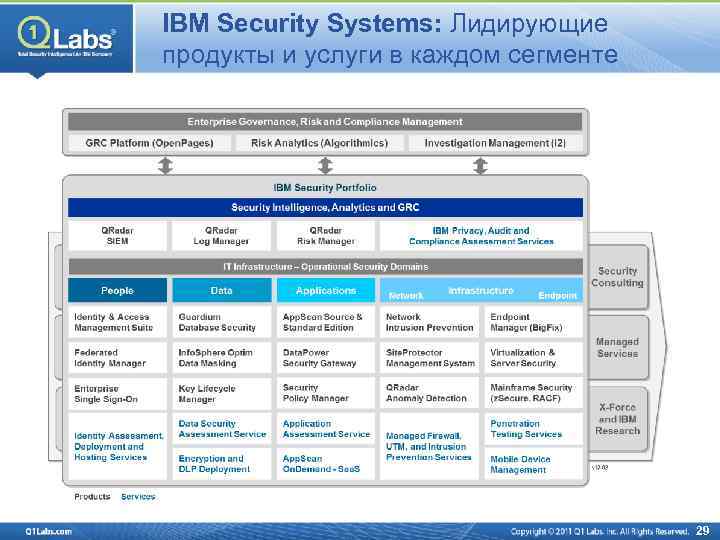The width and height of the screenshot is (720, 540).
Task: Select Identity & Access Management Suite
Action: (118, 322)
